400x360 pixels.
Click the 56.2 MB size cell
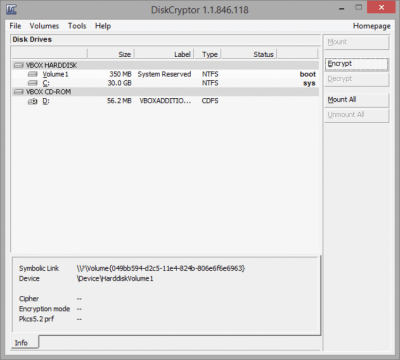pyautogui.click(x=119, y=101)
